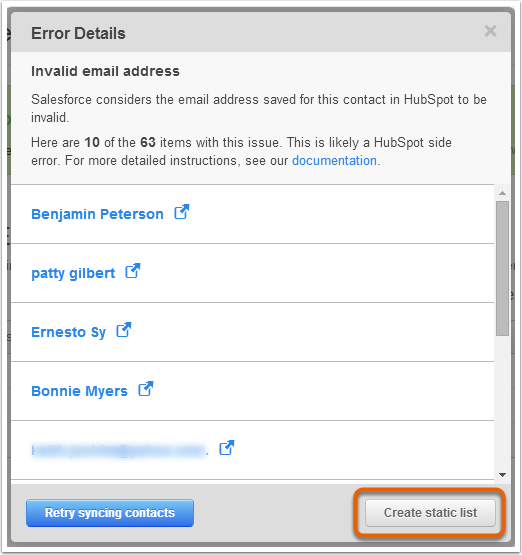Click the Create static list button

pos(430,513)
